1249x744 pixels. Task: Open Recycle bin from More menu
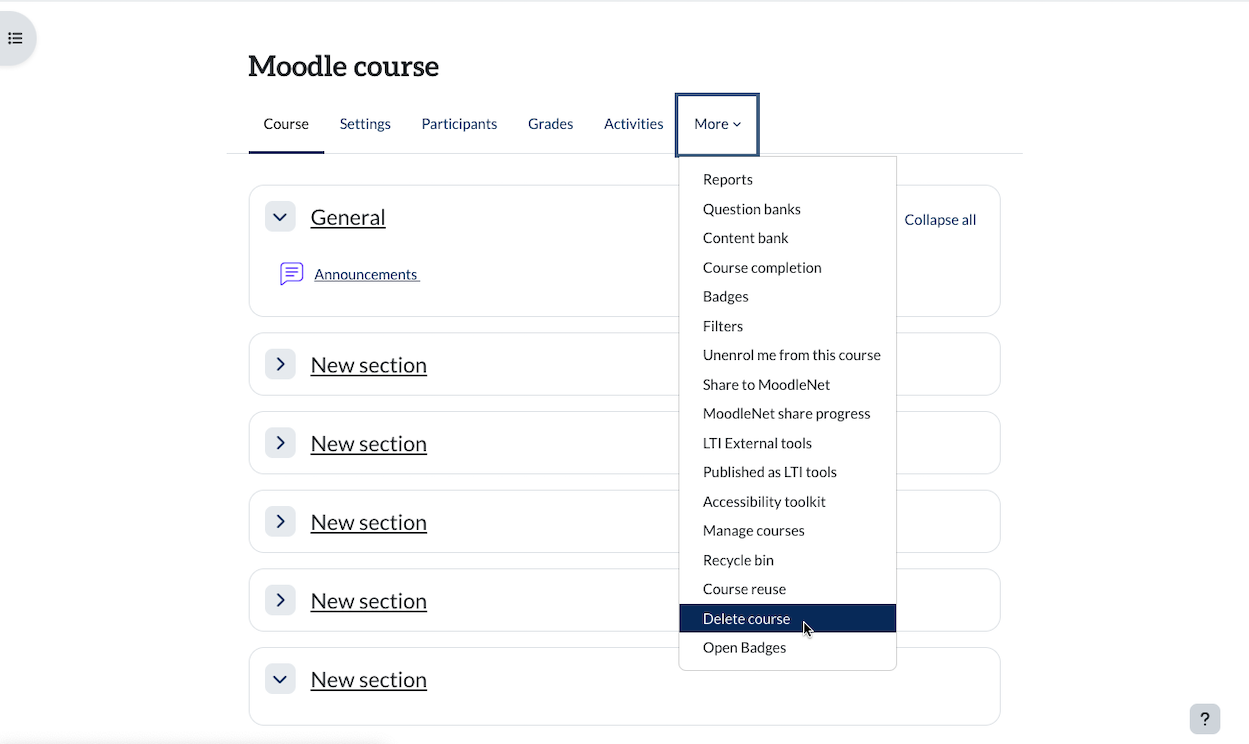[738, 560]
